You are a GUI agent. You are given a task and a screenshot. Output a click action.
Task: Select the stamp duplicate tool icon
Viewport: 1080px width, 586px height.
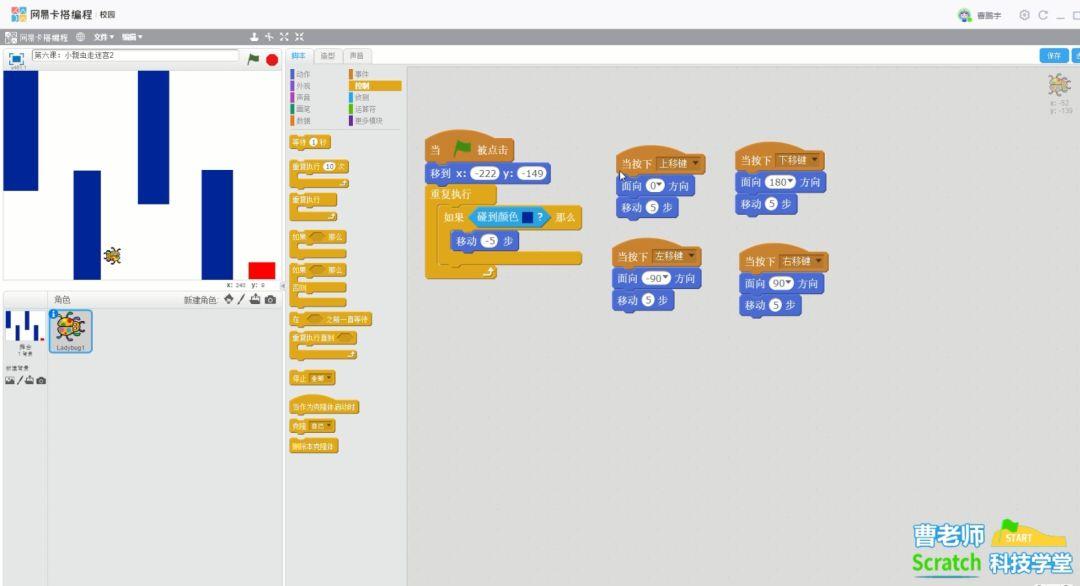(254, 37)
